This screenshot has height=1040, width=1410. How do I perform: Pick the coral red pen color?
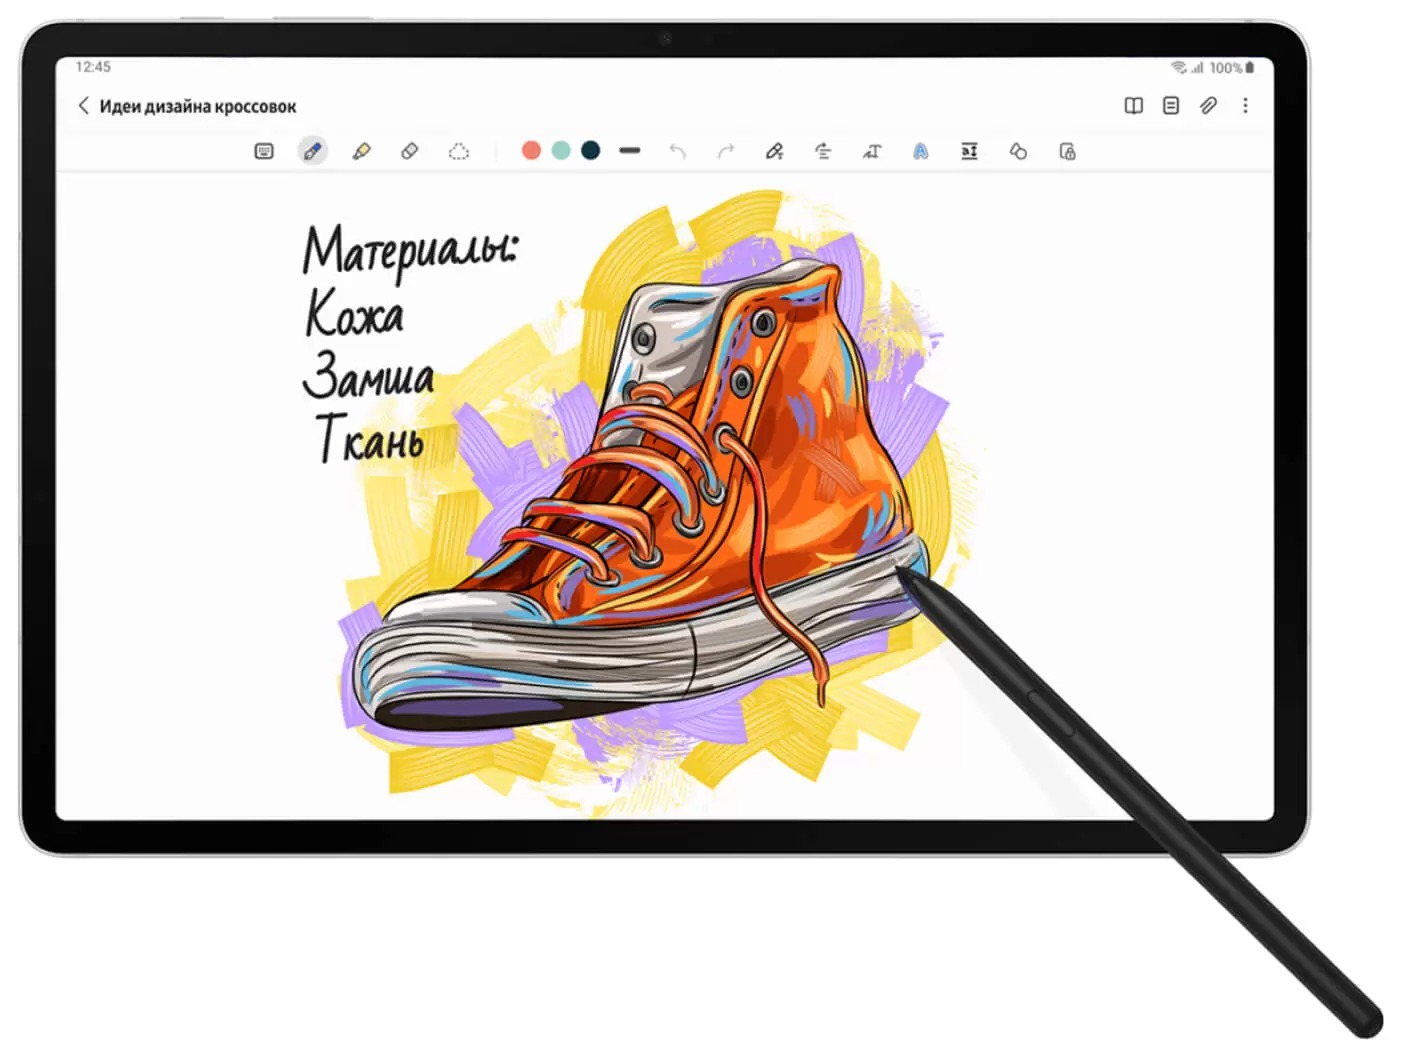531,151
